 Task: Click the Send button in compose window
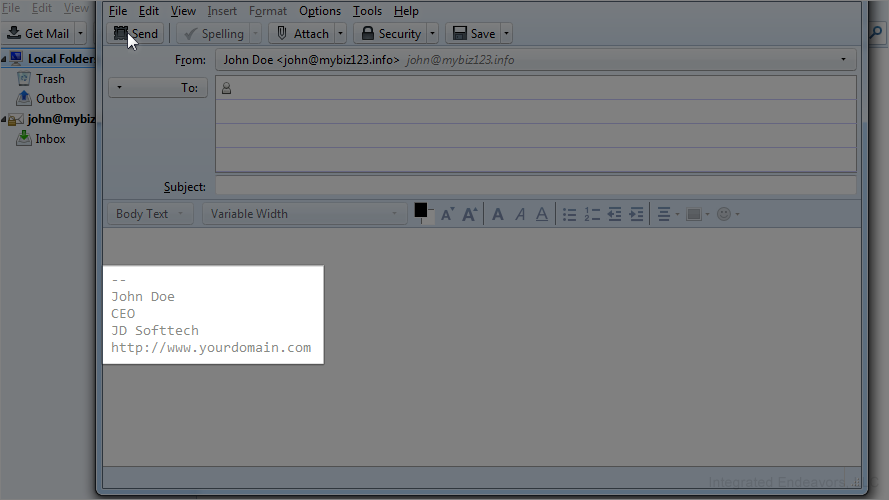point(136,33)
